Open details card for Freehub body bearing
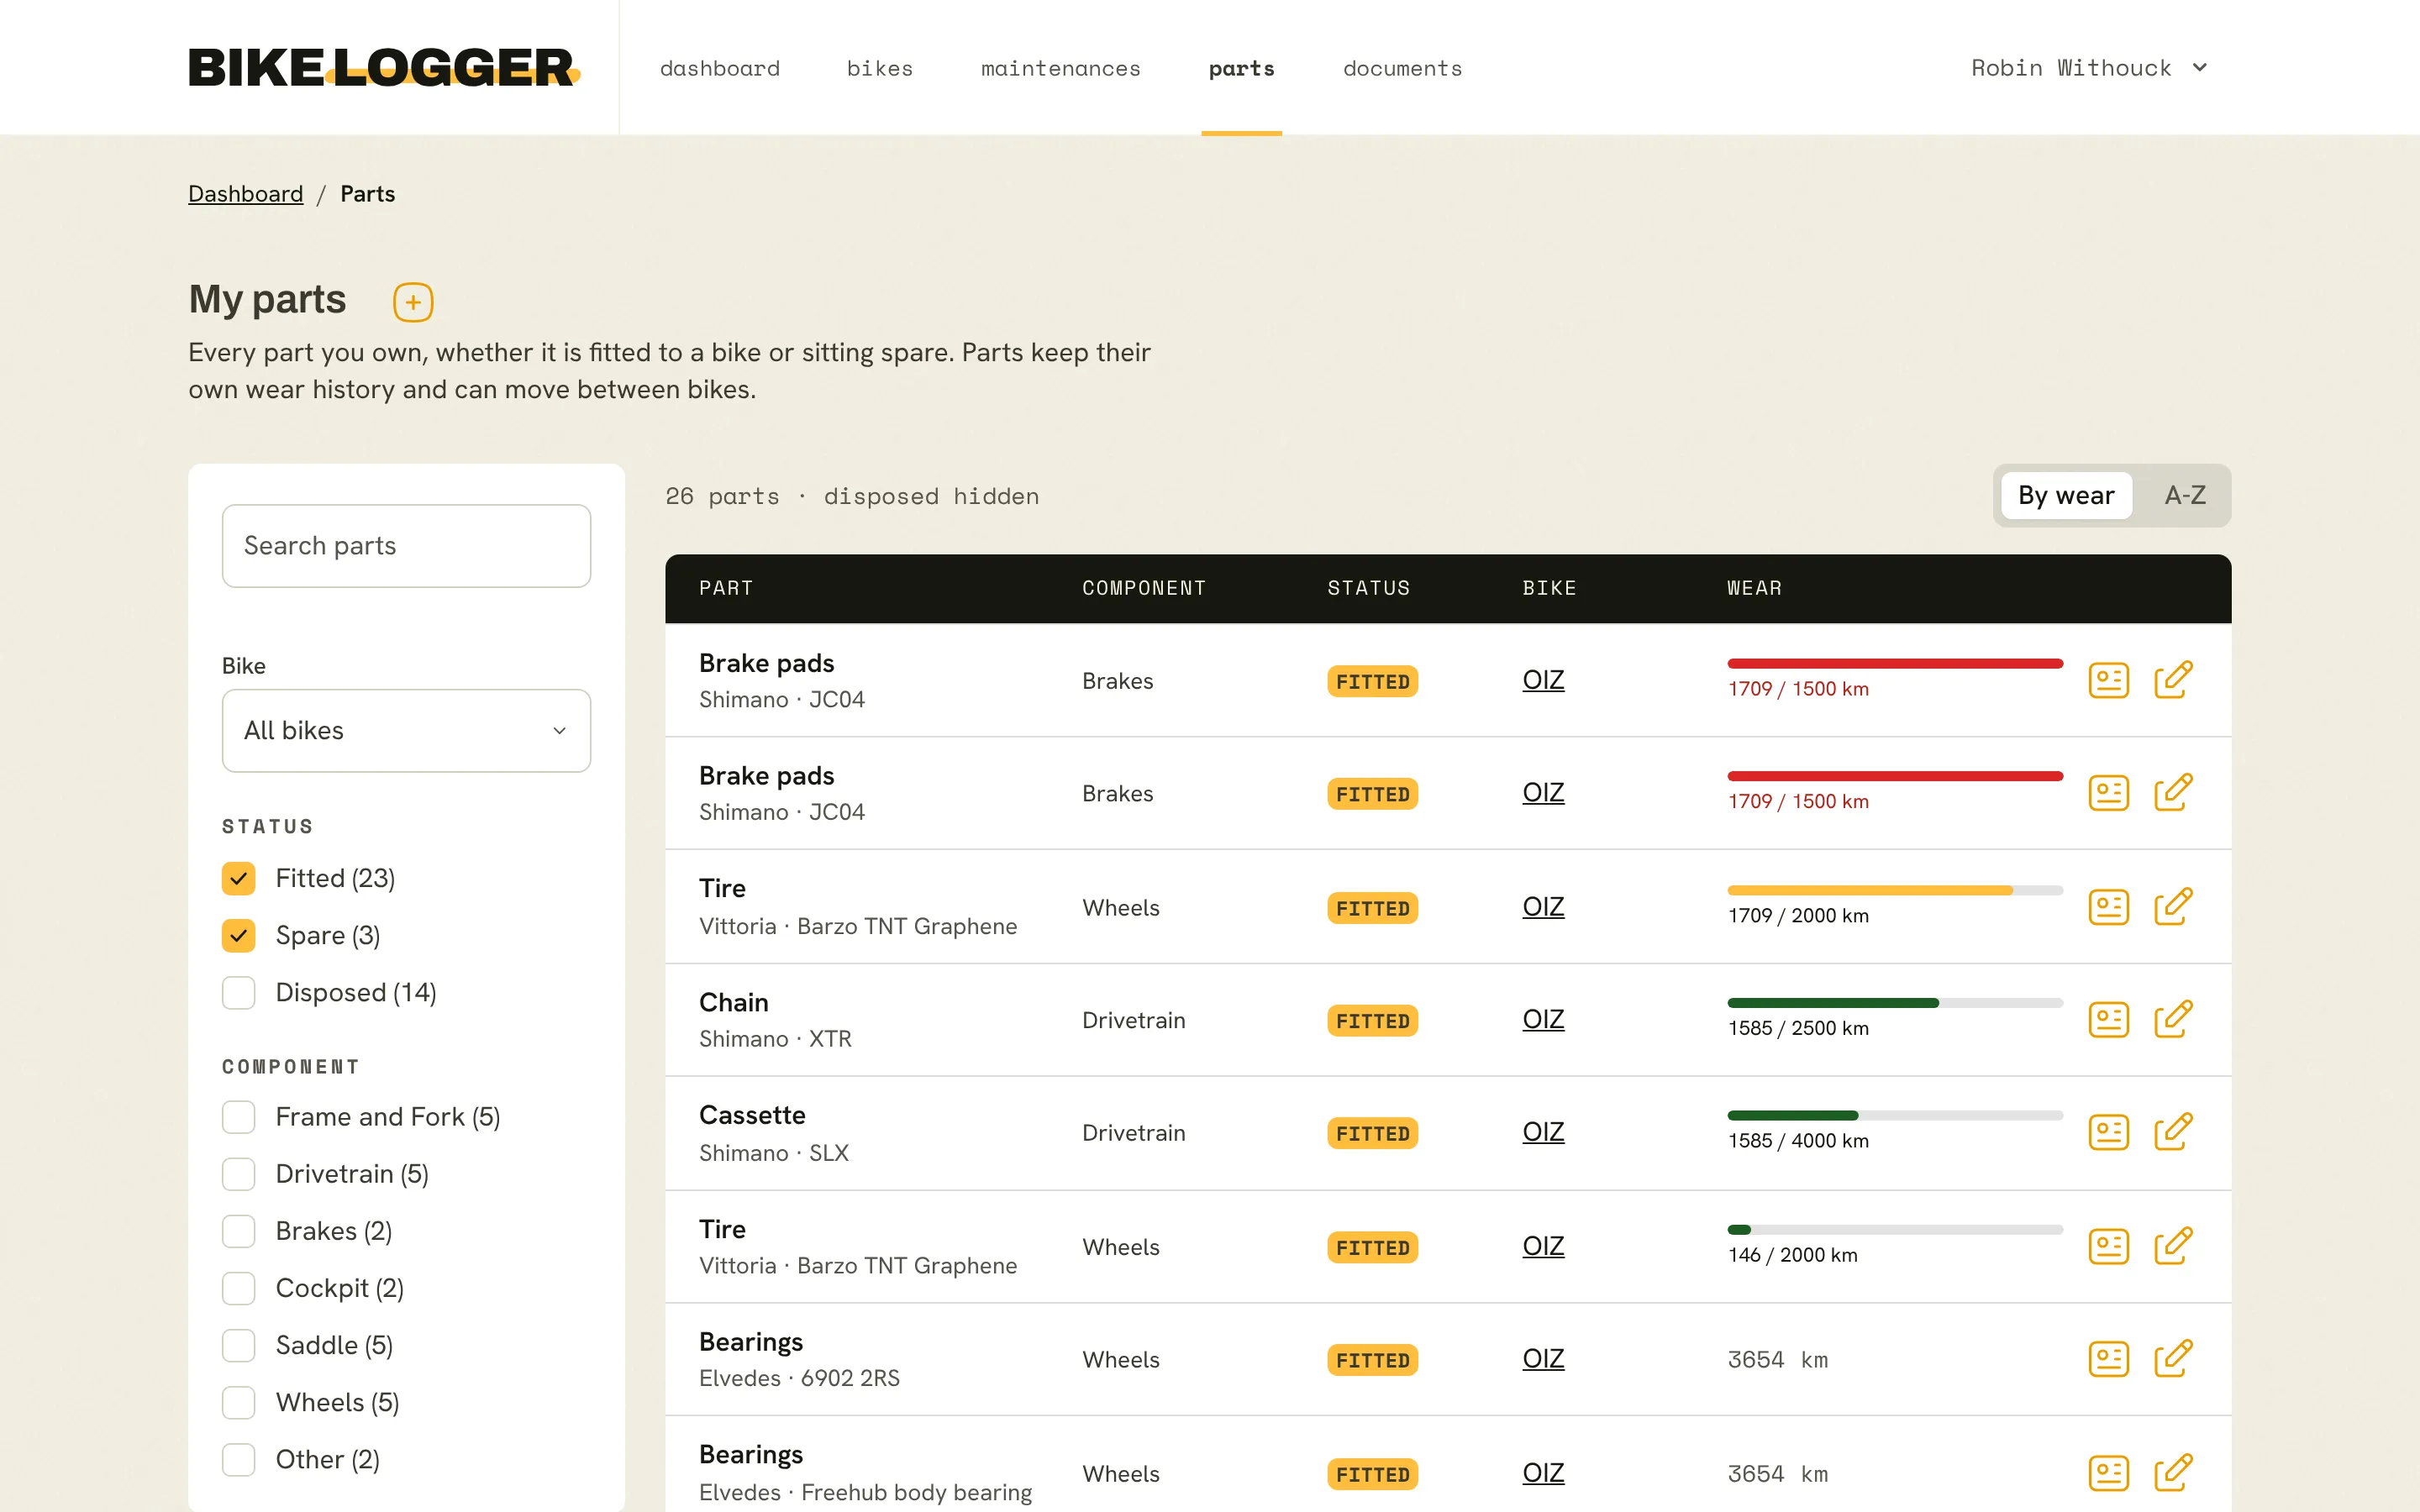Viewport: 2420px width, 1512px height. point(2108,1473)
